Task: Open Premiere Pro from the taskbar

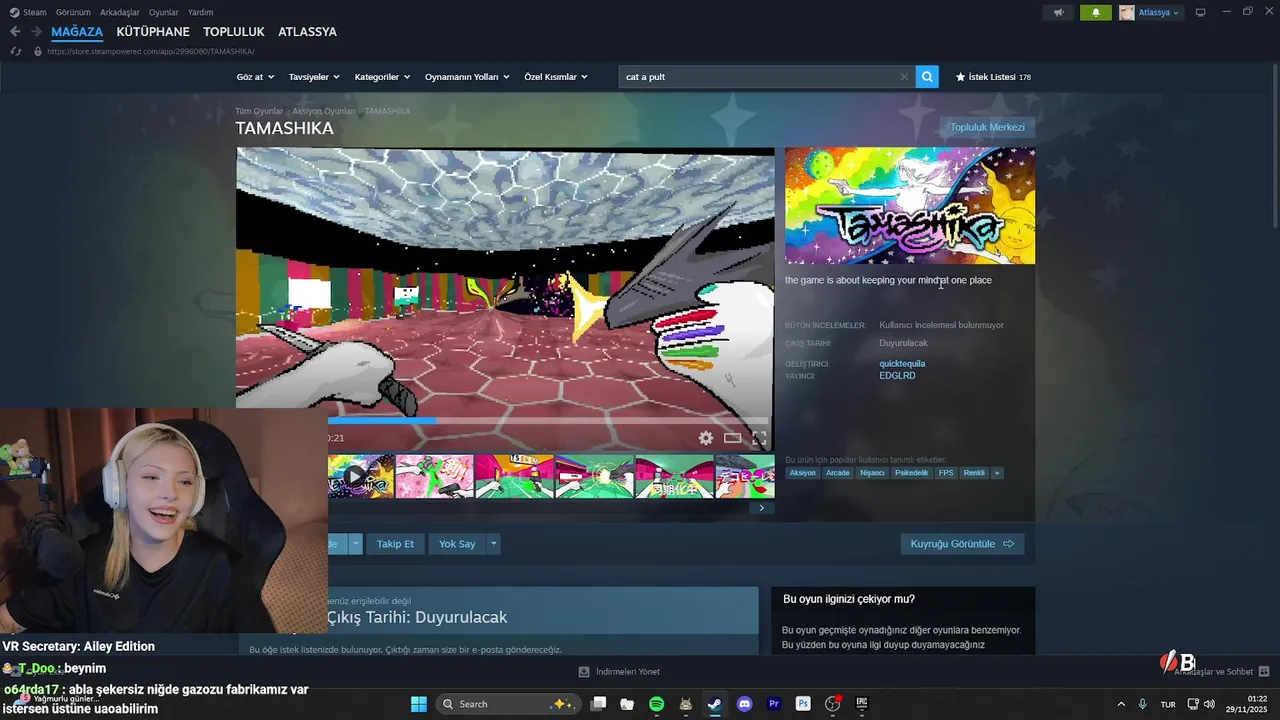Action: point(773,704)
